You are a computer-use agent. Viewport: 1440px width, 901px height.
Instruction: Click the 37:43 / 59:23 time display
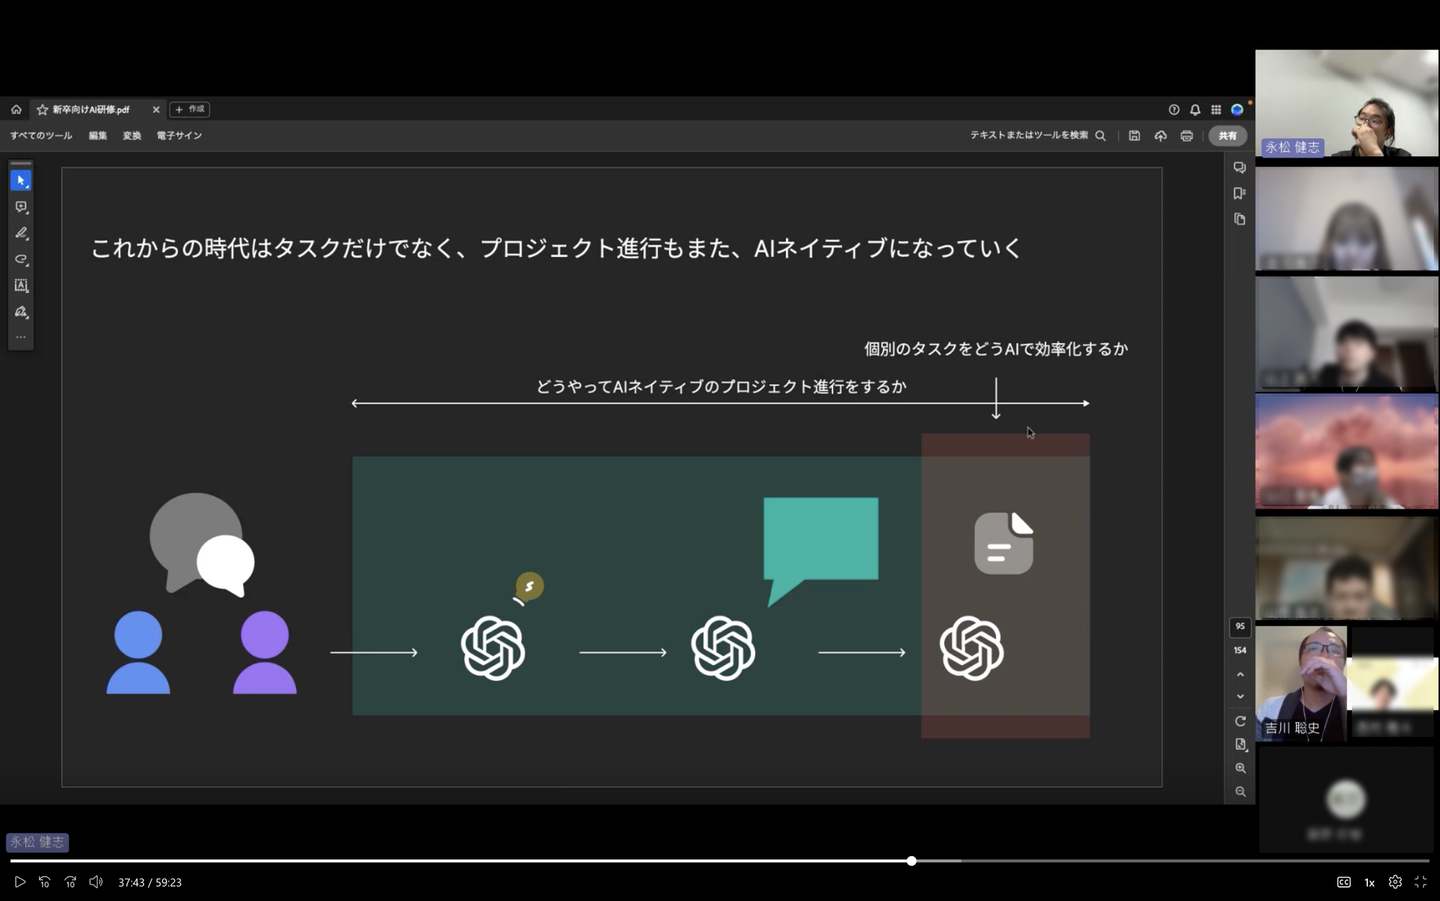coord(150,883)
